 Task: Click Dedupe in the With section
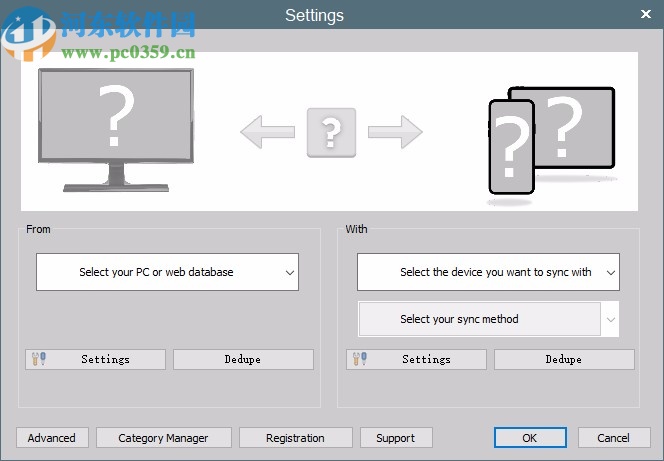click(x=564, y=359)
